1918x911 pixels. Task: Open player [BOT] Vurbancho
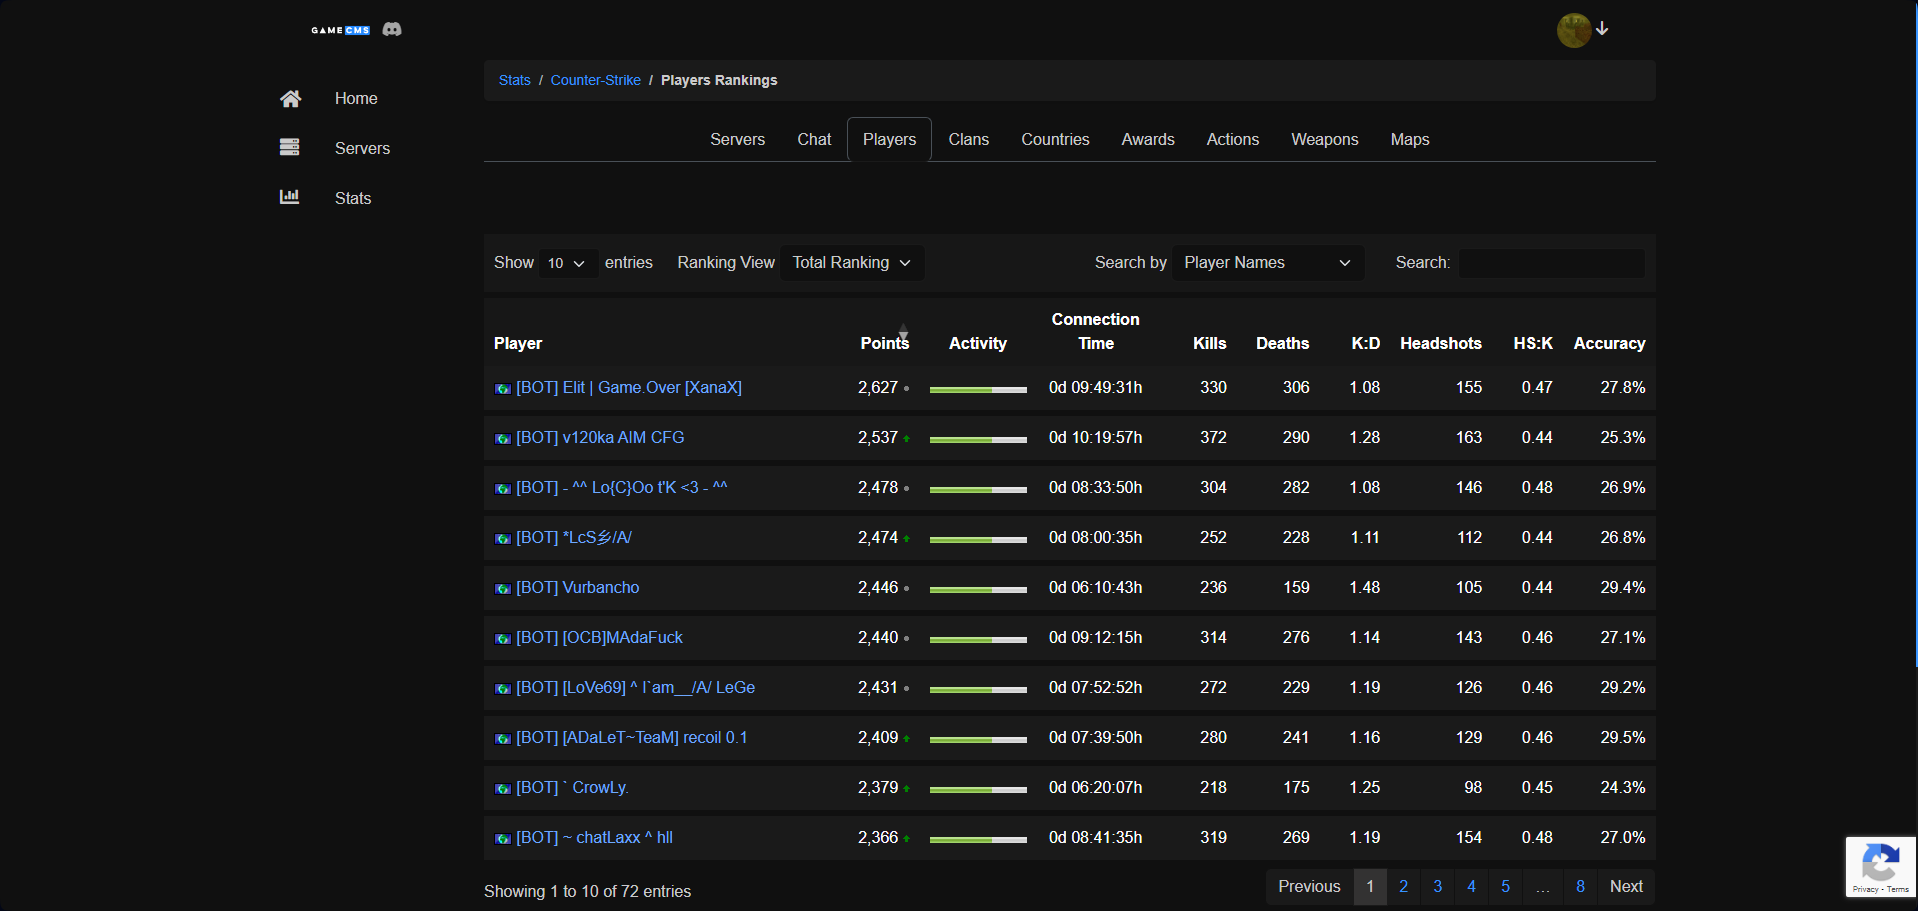[x=578, y=588]
